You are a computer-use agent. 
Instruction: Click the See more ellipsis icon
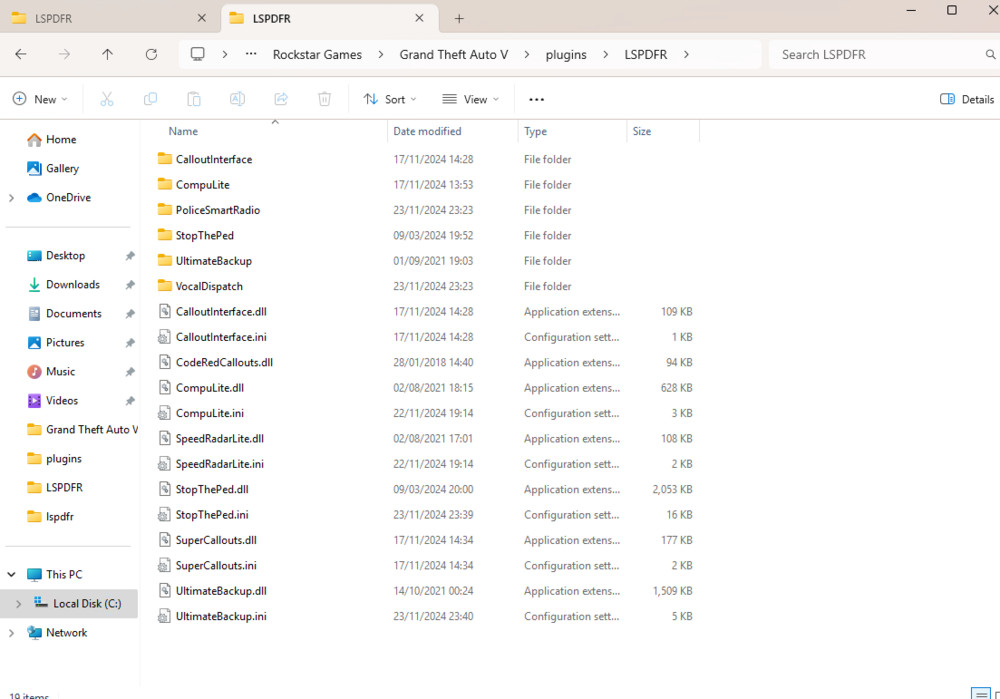pyautogui.click(x=536, y=99)
